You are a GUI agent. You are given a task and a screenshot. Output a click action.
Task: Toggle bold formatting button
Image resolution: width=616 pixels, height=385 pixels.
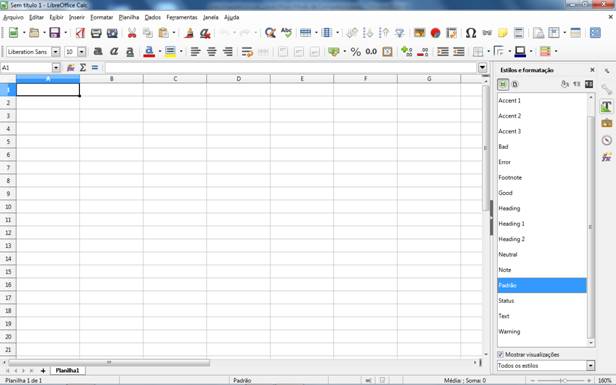pyautogui.click(x=98, y=51)
